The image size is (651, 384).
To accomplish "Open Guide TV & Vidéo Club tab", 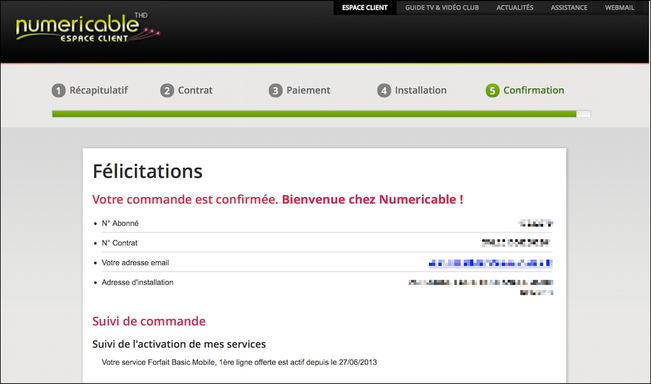I will [442, 7].
